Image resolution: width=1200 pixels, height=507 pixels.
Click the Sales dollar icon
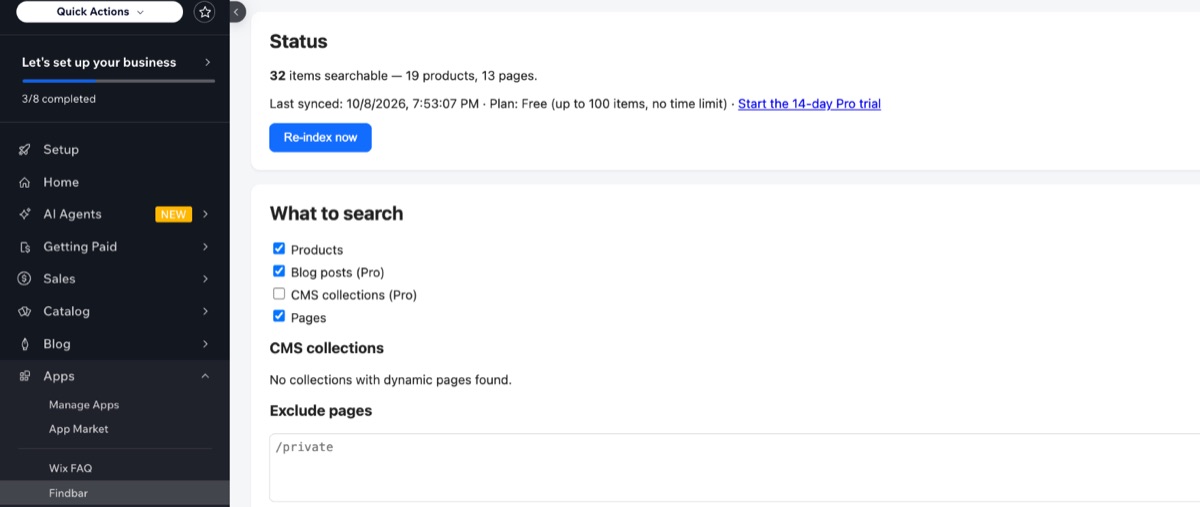[x=24, y=279]
